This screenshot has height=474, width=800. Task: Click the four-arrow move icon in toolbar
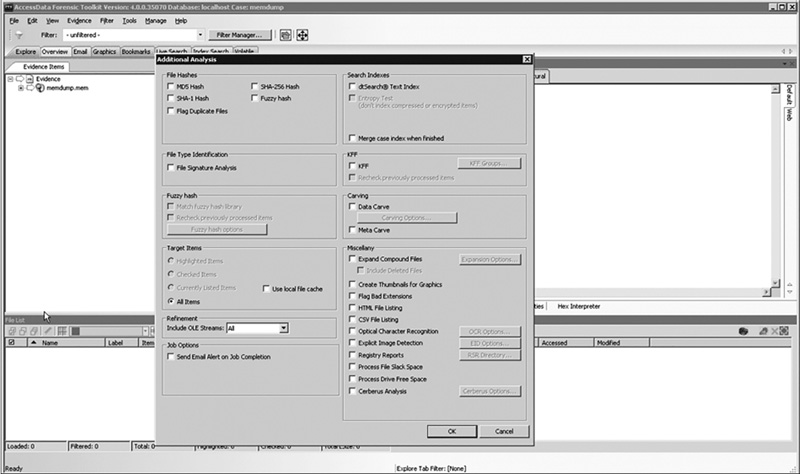click(303, 35)
